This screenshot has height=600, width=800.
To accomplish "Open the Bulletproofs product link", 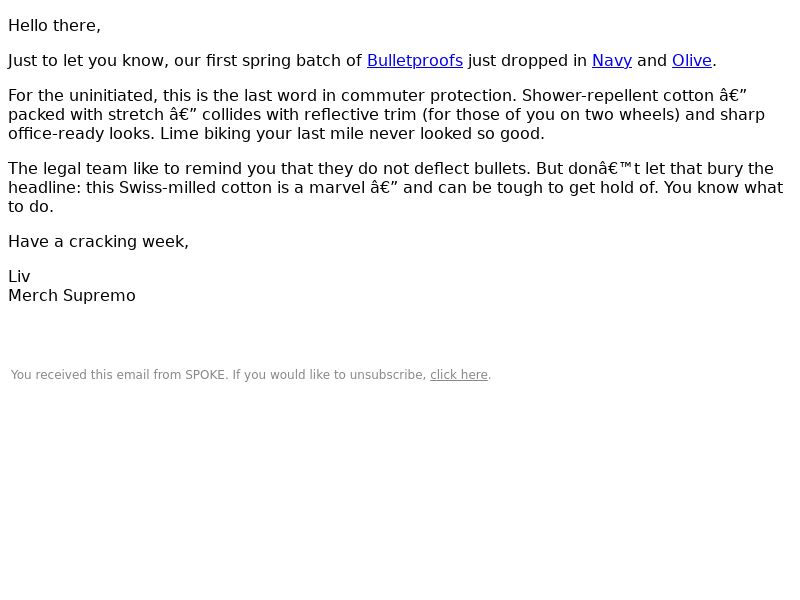I will [x=415, y=61].
